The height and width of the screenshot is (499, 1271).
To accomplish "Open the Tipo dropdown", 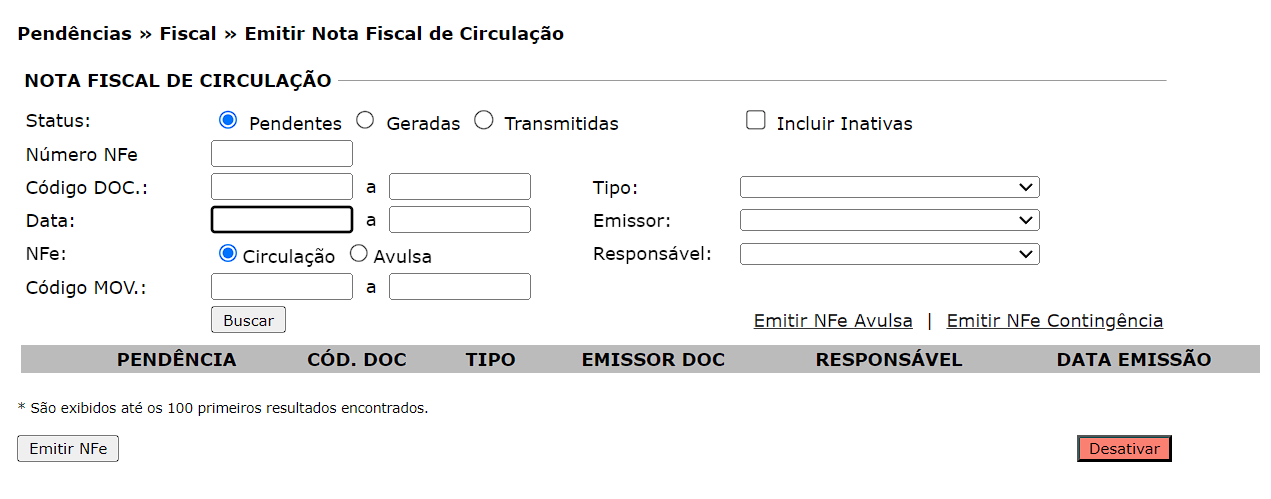I will click(889, 187).
